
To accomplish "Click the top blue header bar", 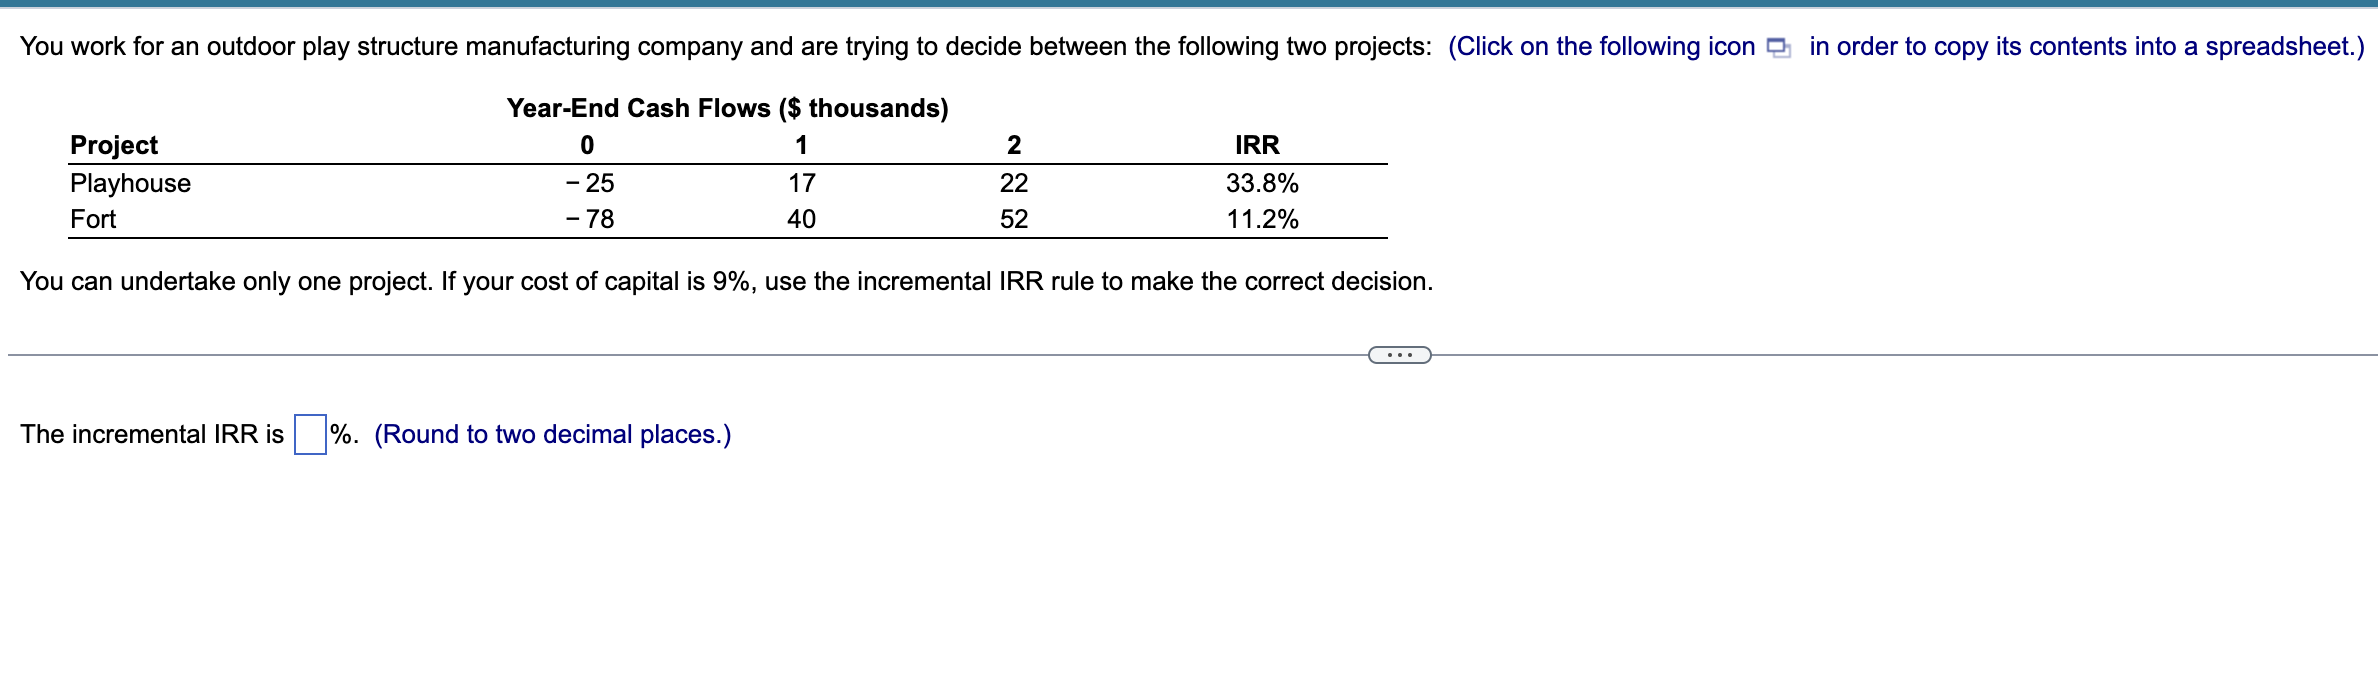I will [1189, 6].
